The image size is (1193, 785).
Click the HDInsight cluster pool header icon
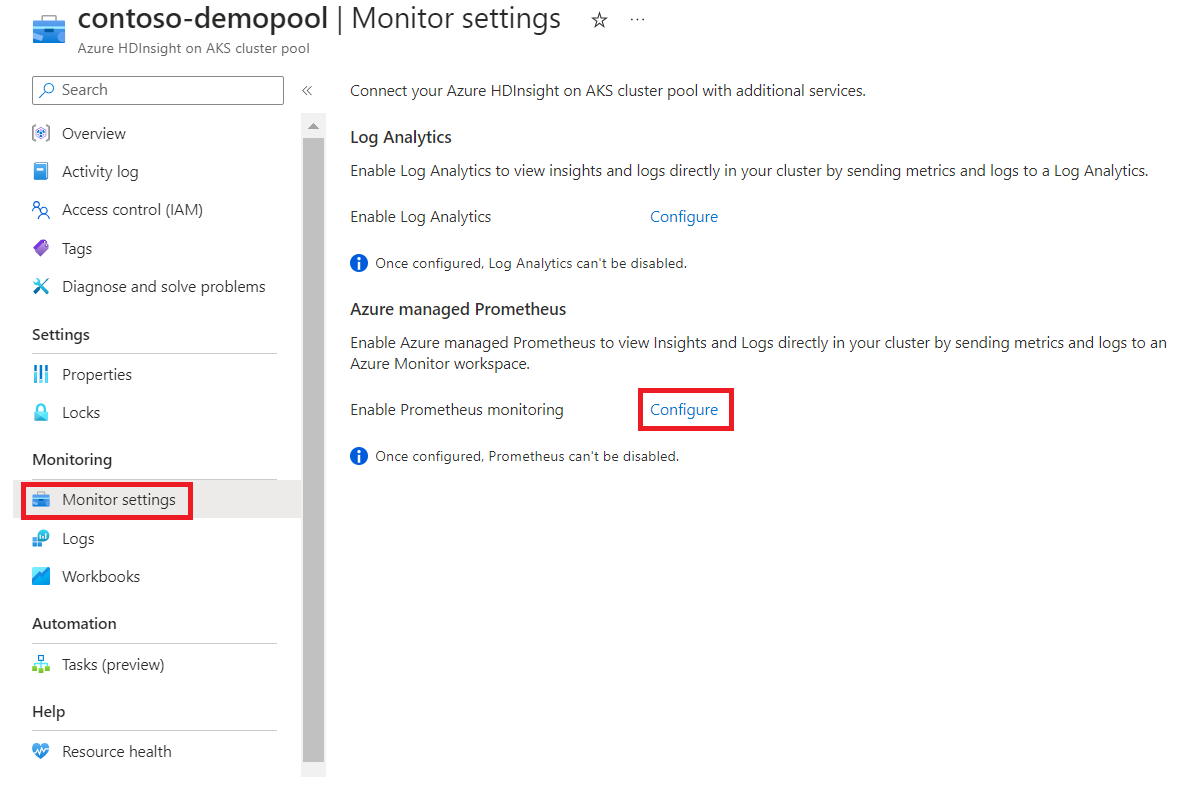click(49, 28)
